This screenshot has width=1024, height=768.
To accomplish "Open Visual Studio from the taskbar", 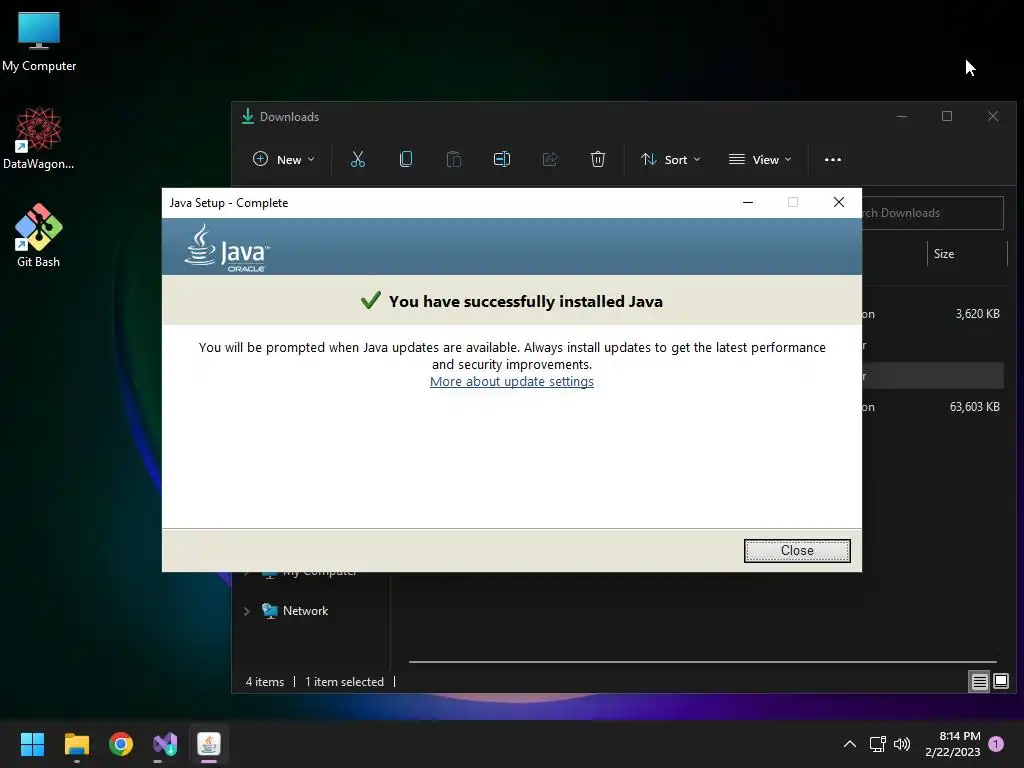I will (x=165, y=744).
